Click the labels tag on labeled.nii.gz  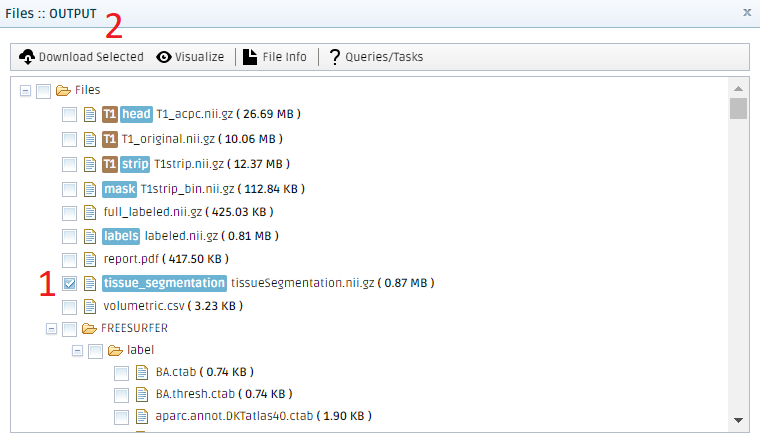121,236
